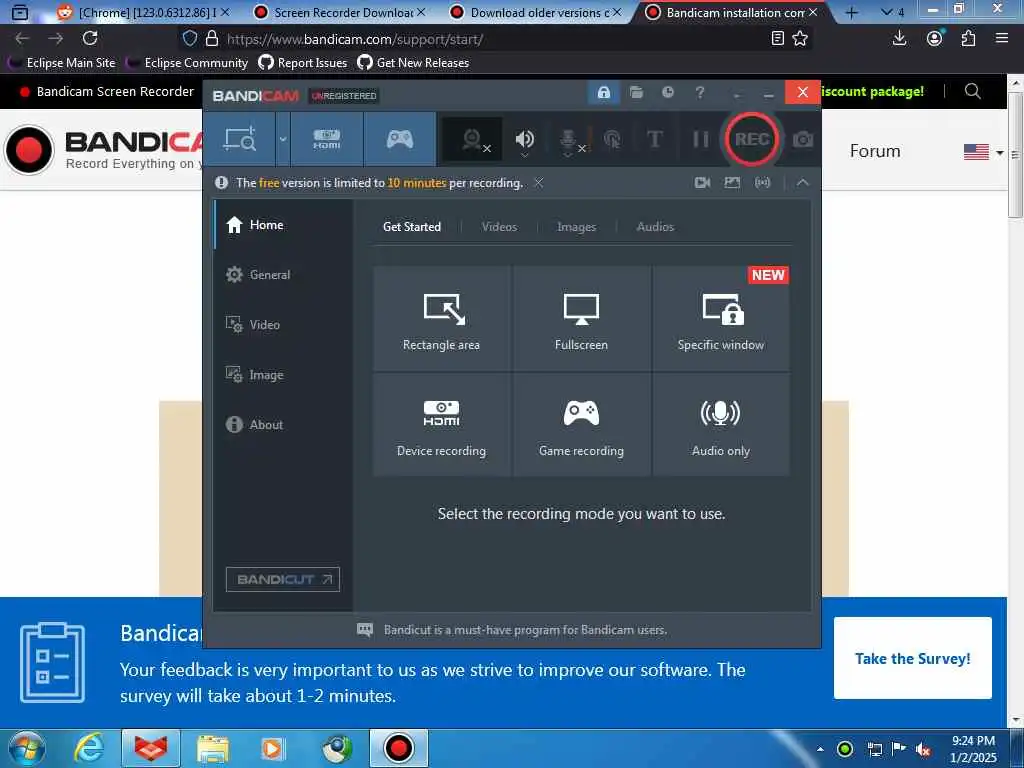The height and width of the screenshot is (768, 1024).
Task: Open Eclipse Community bookmark
Action: pos(188,63)
